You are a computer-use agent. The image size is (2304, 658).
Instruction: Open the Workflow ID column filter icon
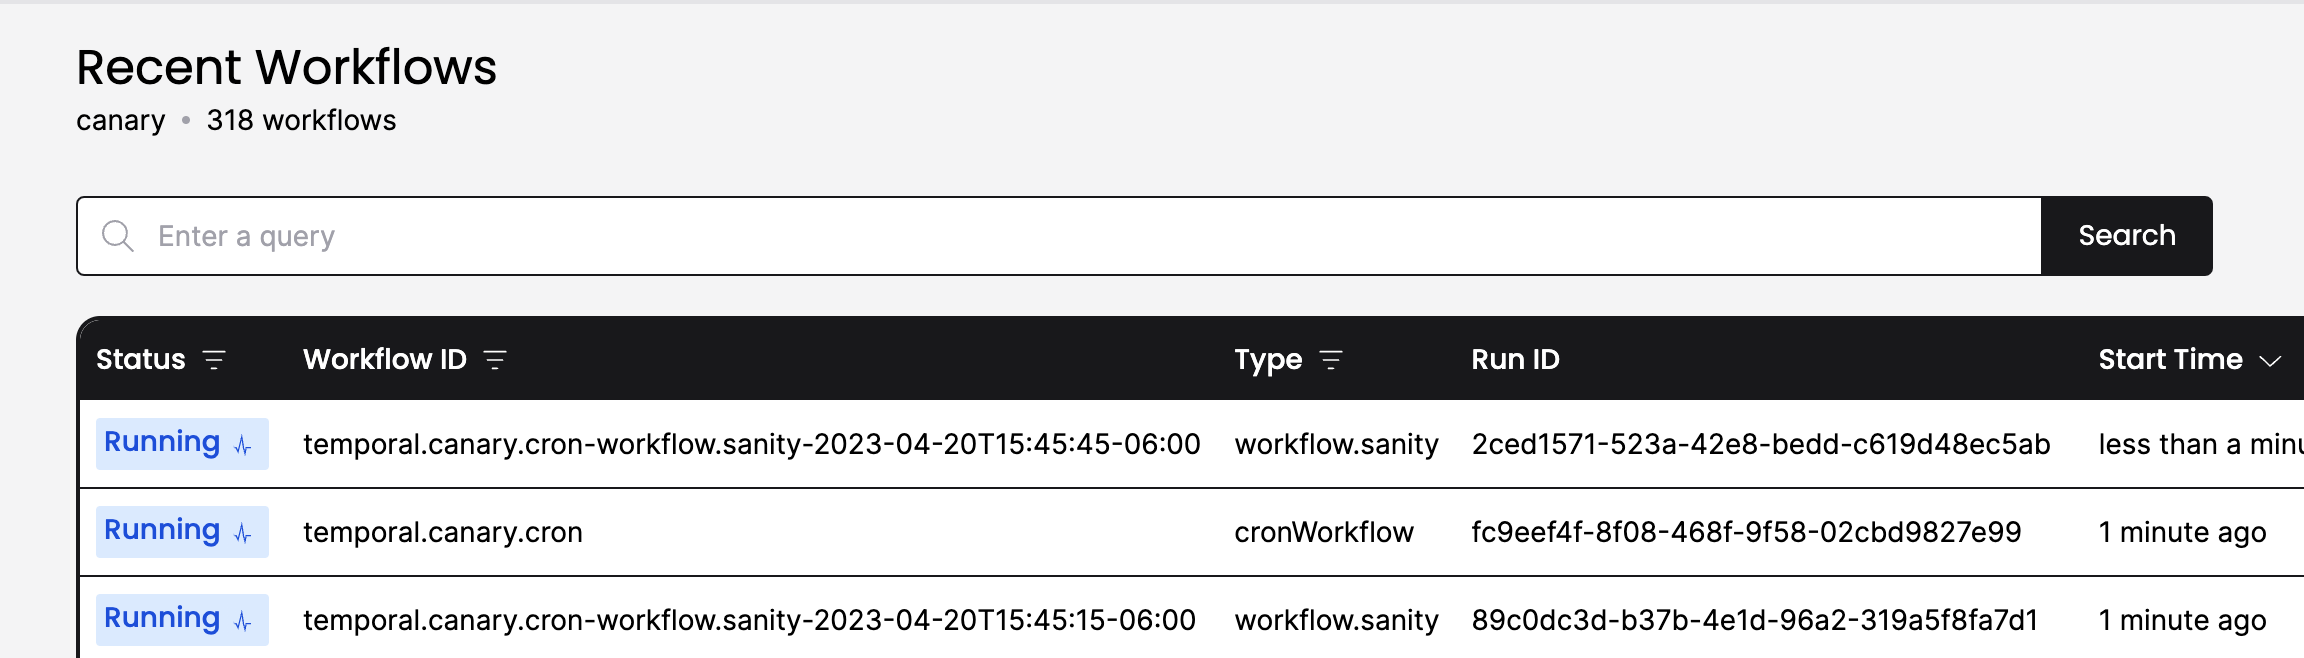495,360
